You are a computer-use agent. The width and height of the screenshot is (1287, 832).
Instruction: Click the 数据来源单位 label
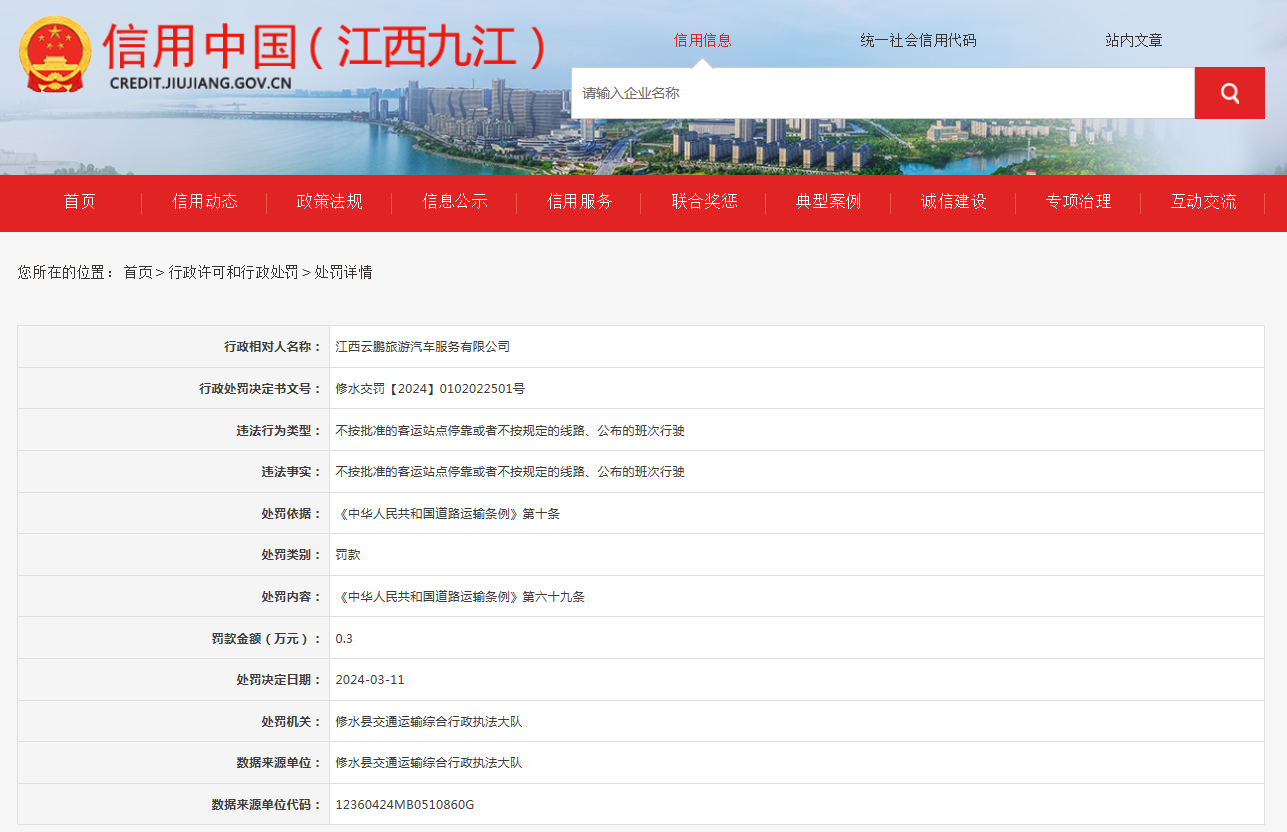[279, 763]
